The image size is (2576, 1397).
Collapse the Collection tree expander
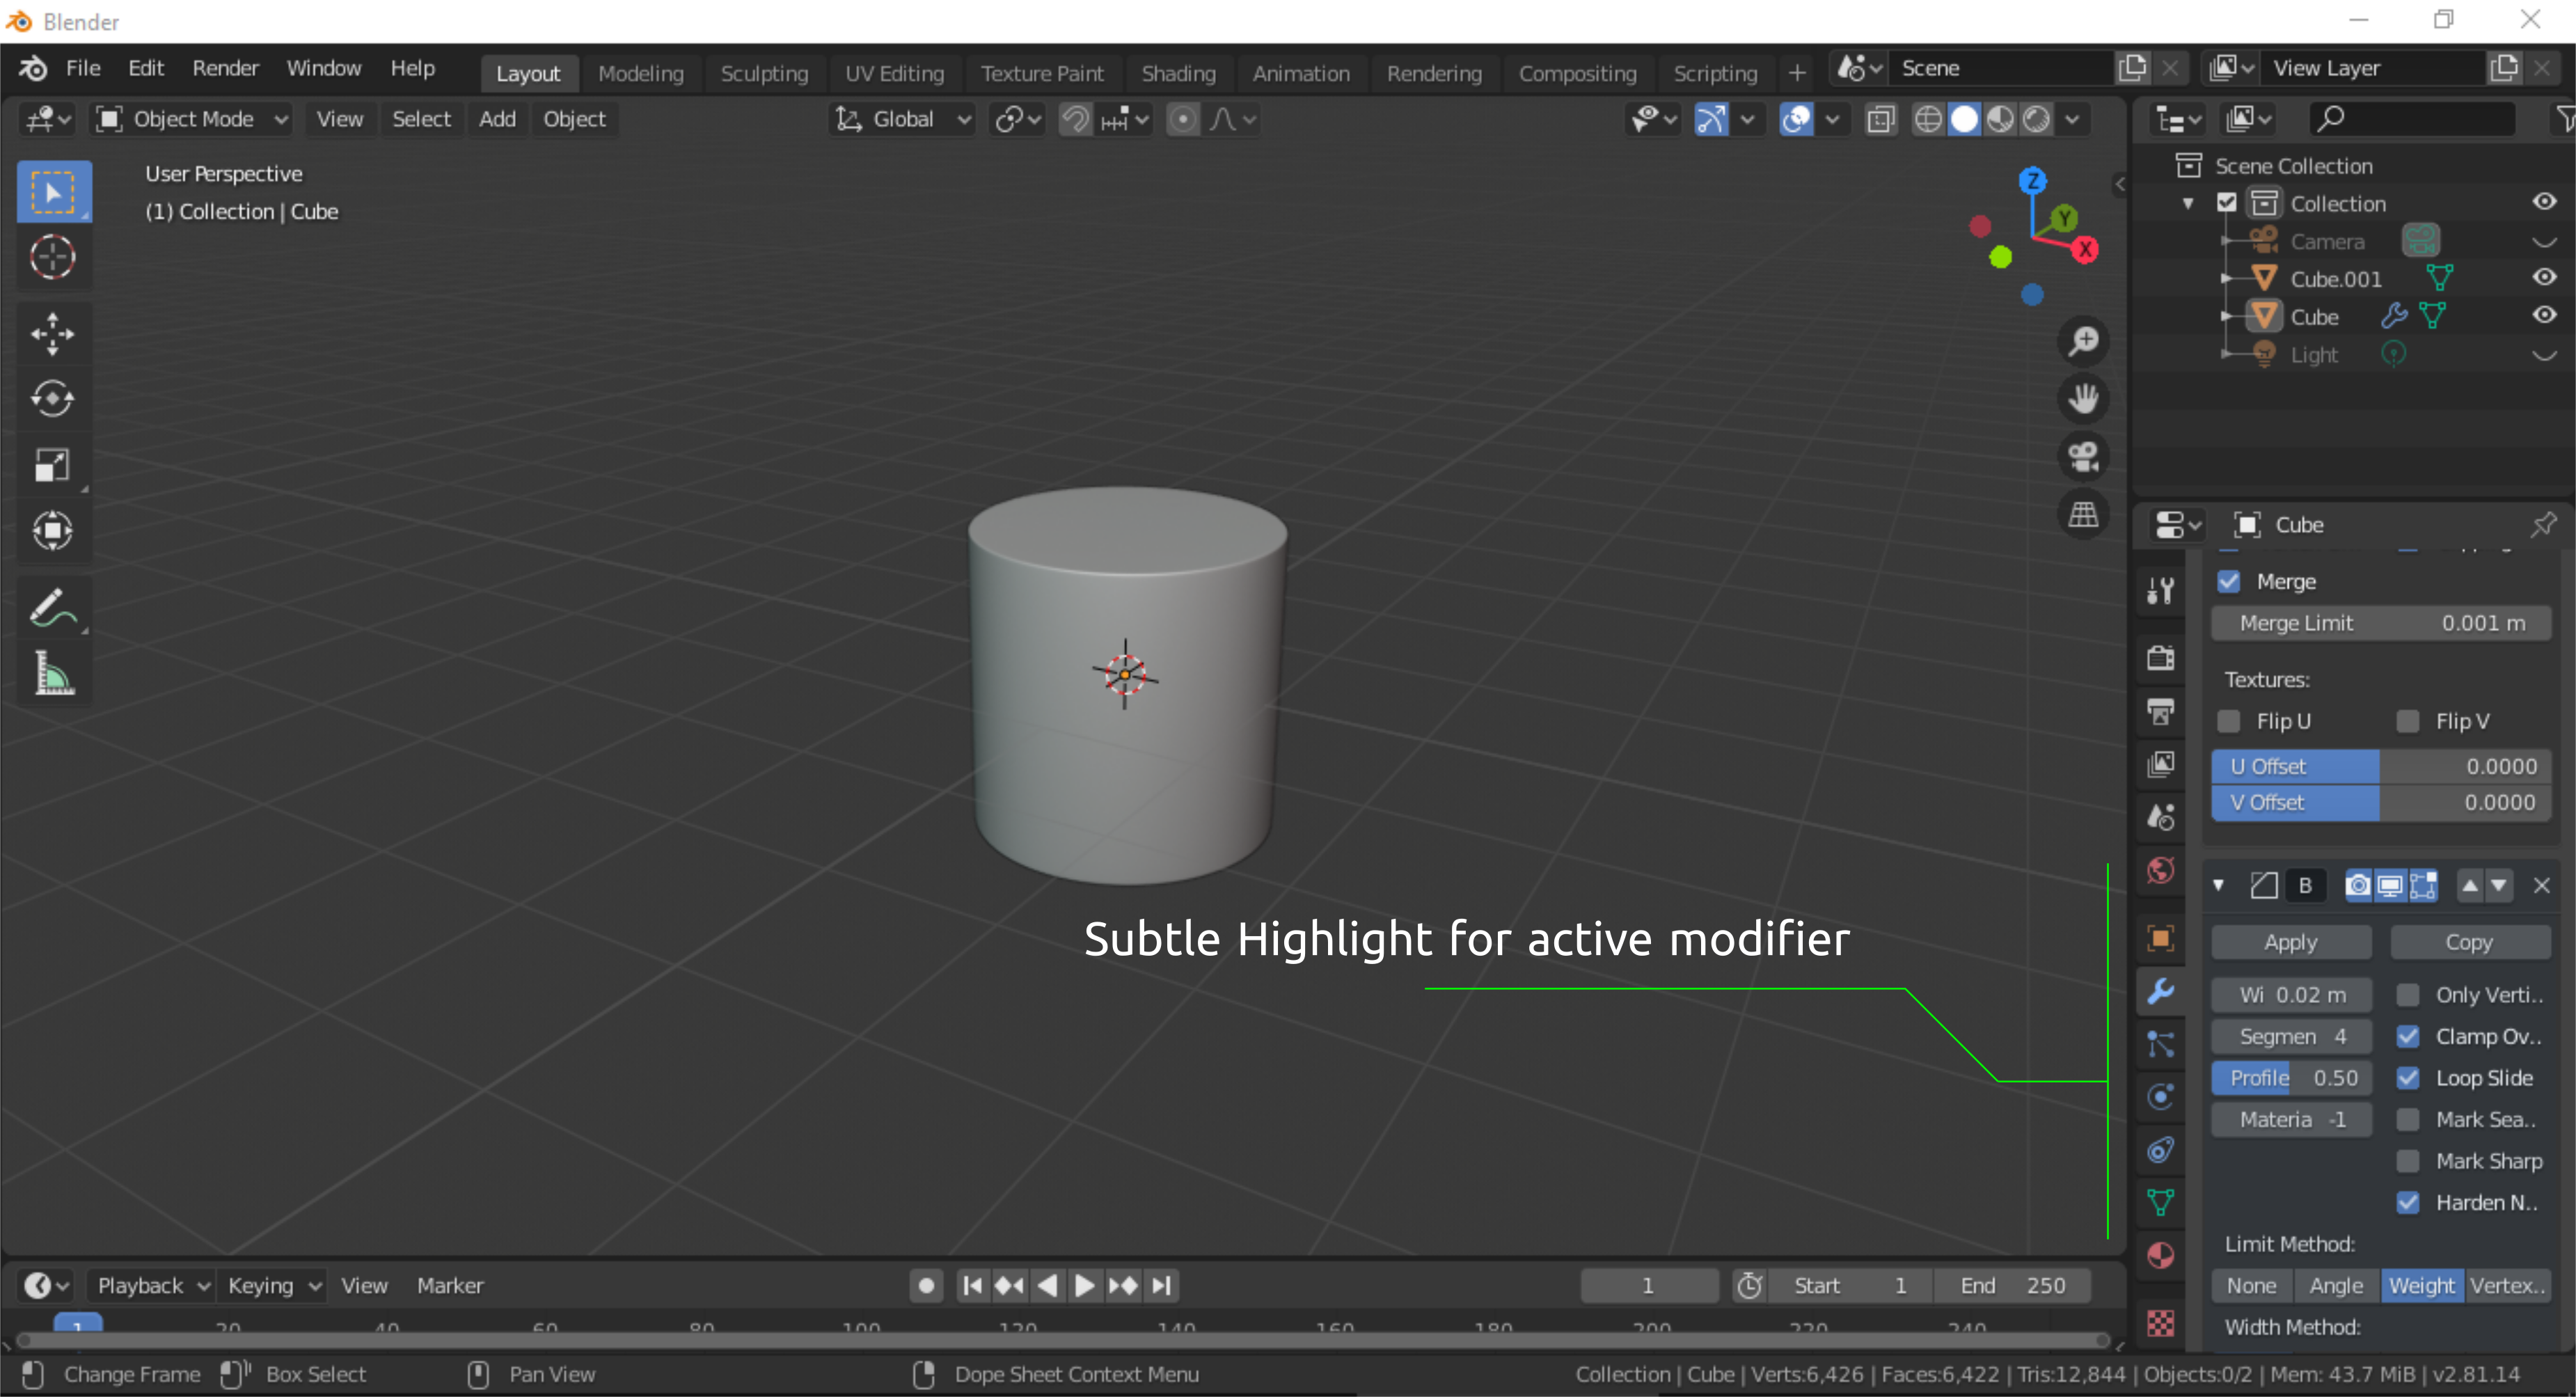point(2188,204)
